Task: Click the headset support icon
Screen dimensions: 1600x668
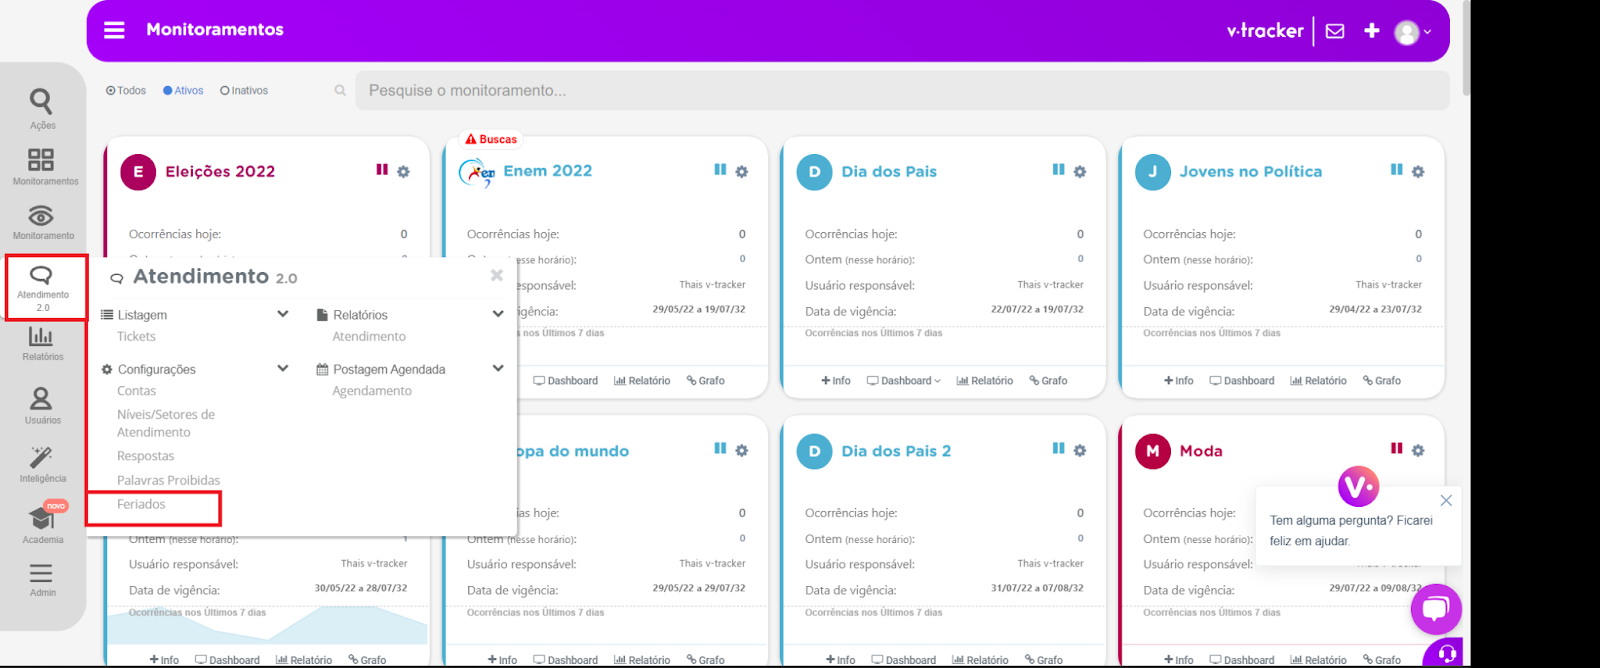Action: (1446, 654)
